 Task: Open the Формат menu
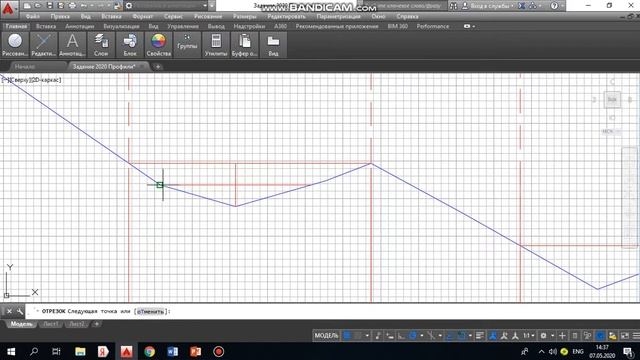tap(143, 17)
